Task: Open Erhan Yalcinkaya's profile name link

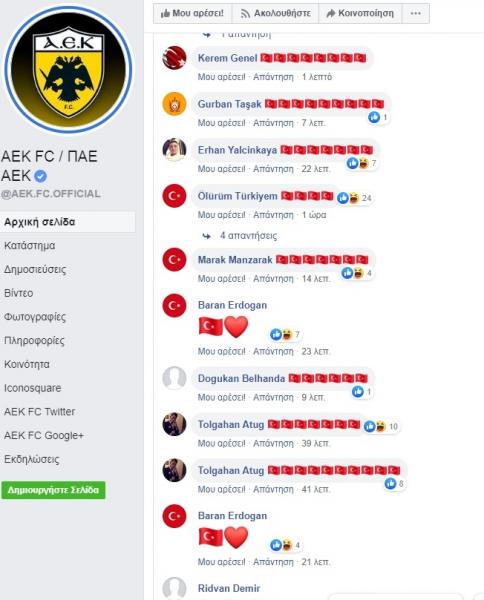Action: click(x=237, y=150)
